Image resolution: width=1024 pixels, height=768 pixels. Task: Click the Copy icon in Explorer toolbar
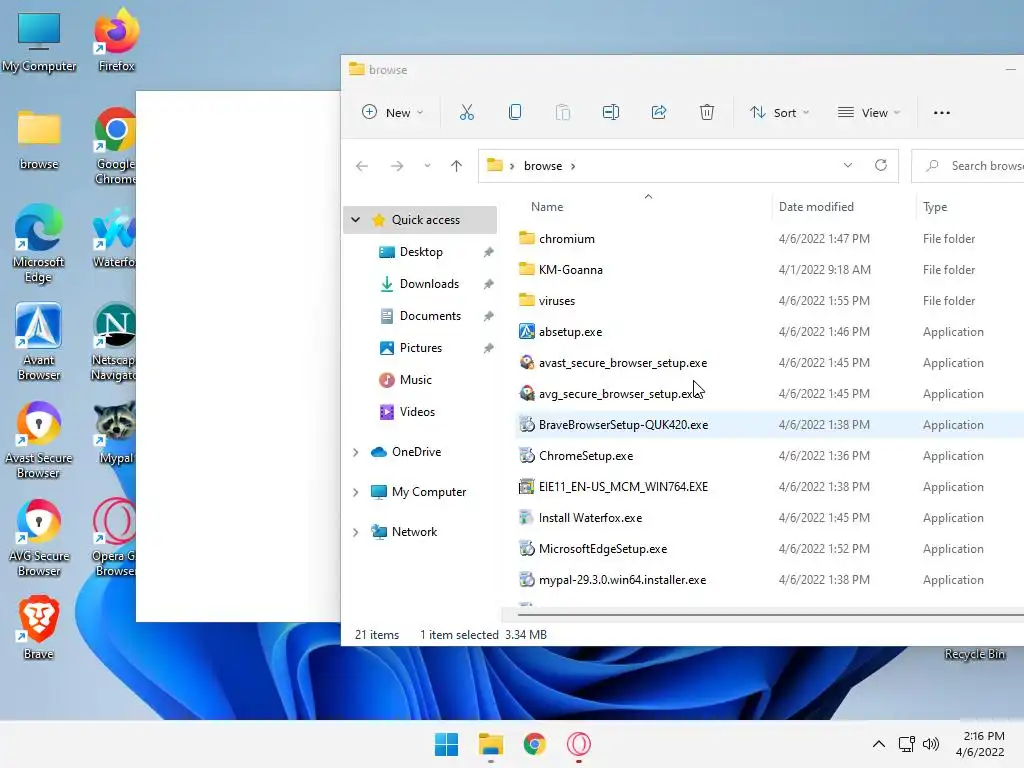(515, 112)
